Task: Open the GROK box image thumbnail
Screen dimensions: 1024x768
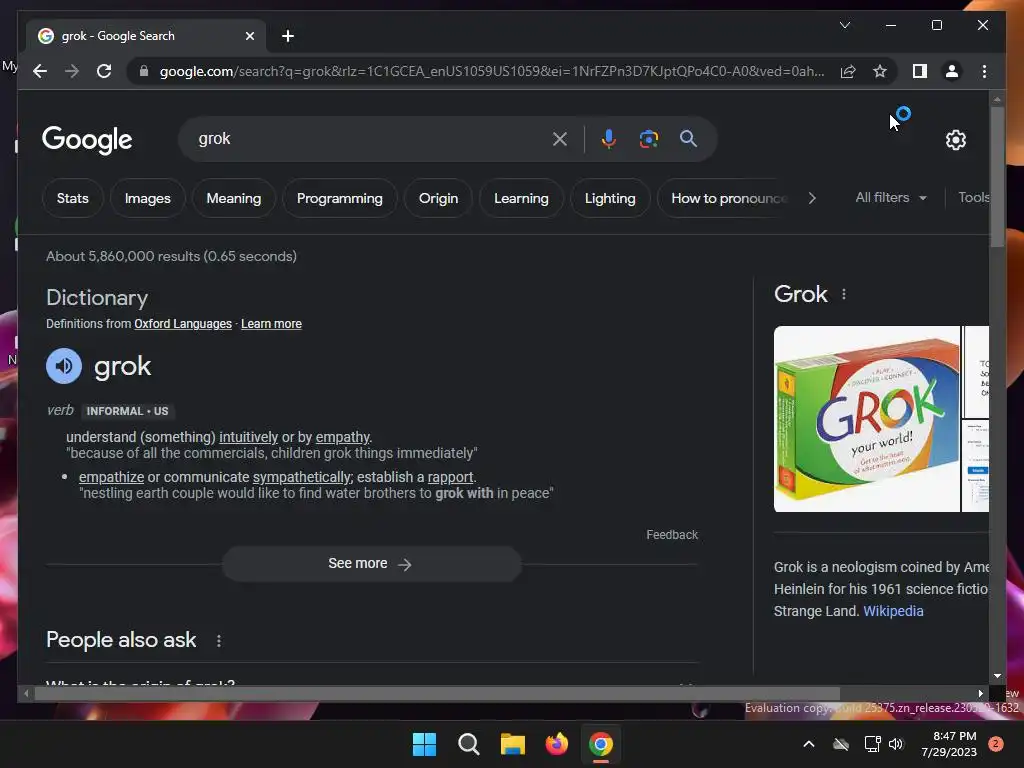Action: click(867, 419)
